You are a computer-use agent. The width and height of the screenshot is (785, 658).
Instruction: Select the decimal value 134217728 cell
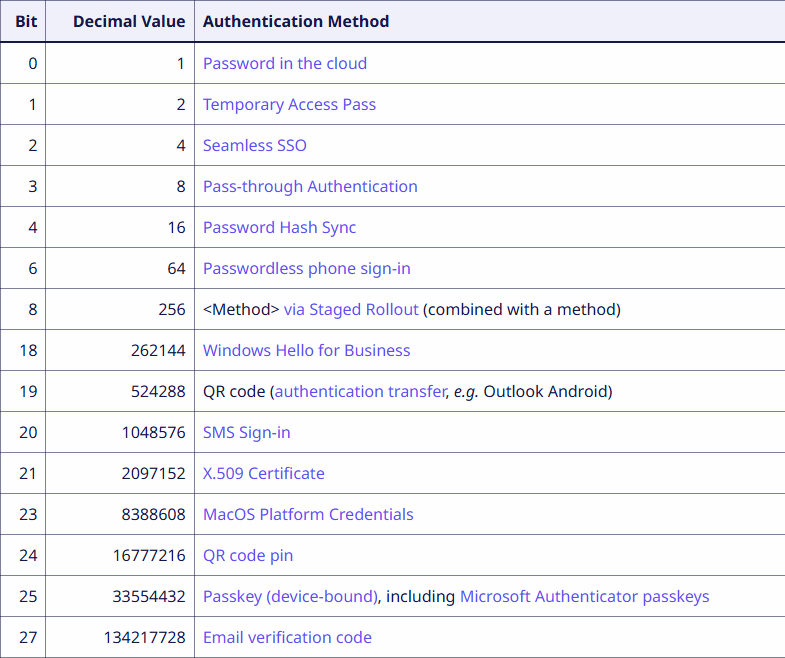pyautogui.click(x=120, y=638)
